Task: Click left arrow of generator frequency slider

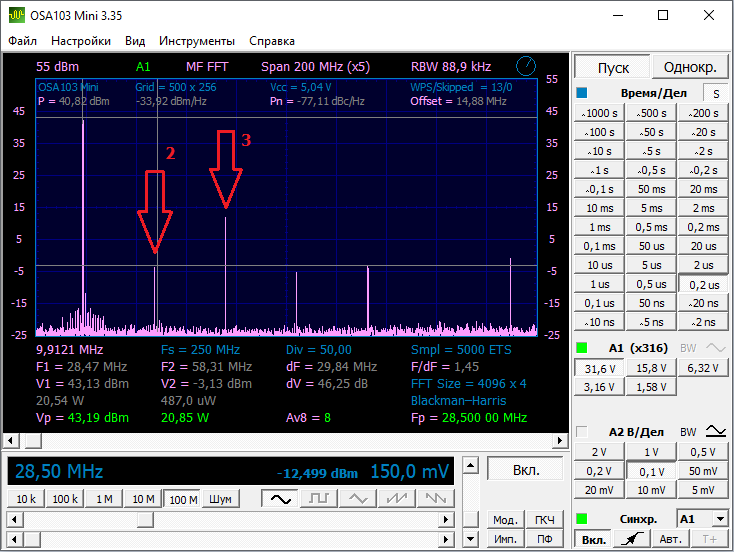Action: [x=15, y=519]
